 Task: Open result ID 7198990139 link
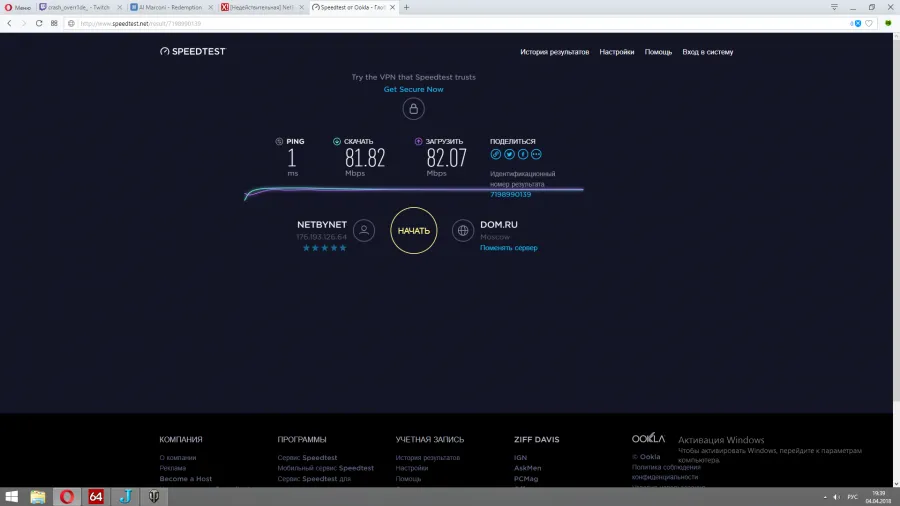tap(510, 194)
